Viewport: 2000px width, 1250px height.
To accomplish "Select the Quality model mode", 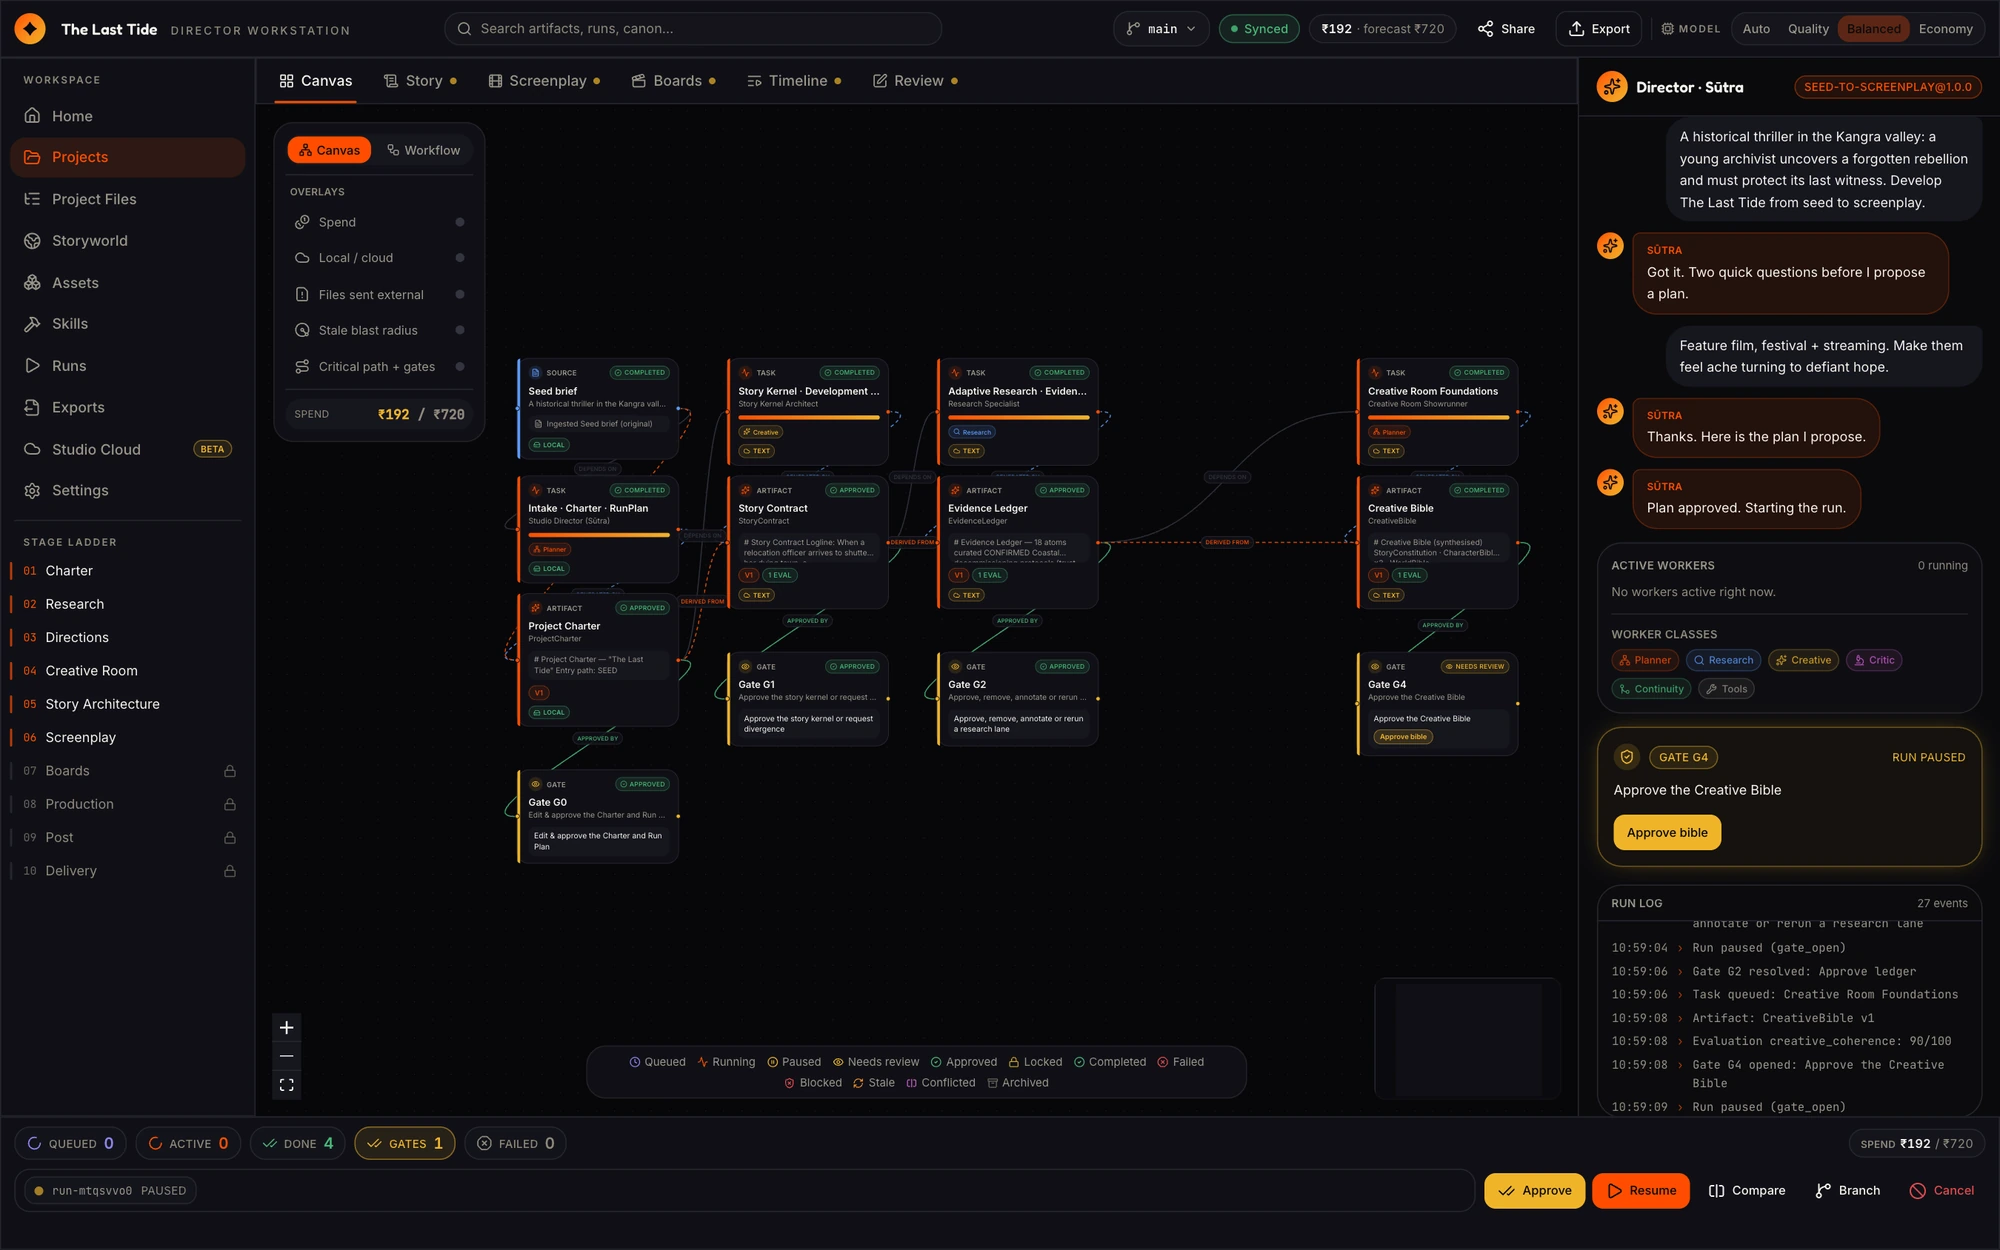I will pyautogui.click(x=1808, y=29).
